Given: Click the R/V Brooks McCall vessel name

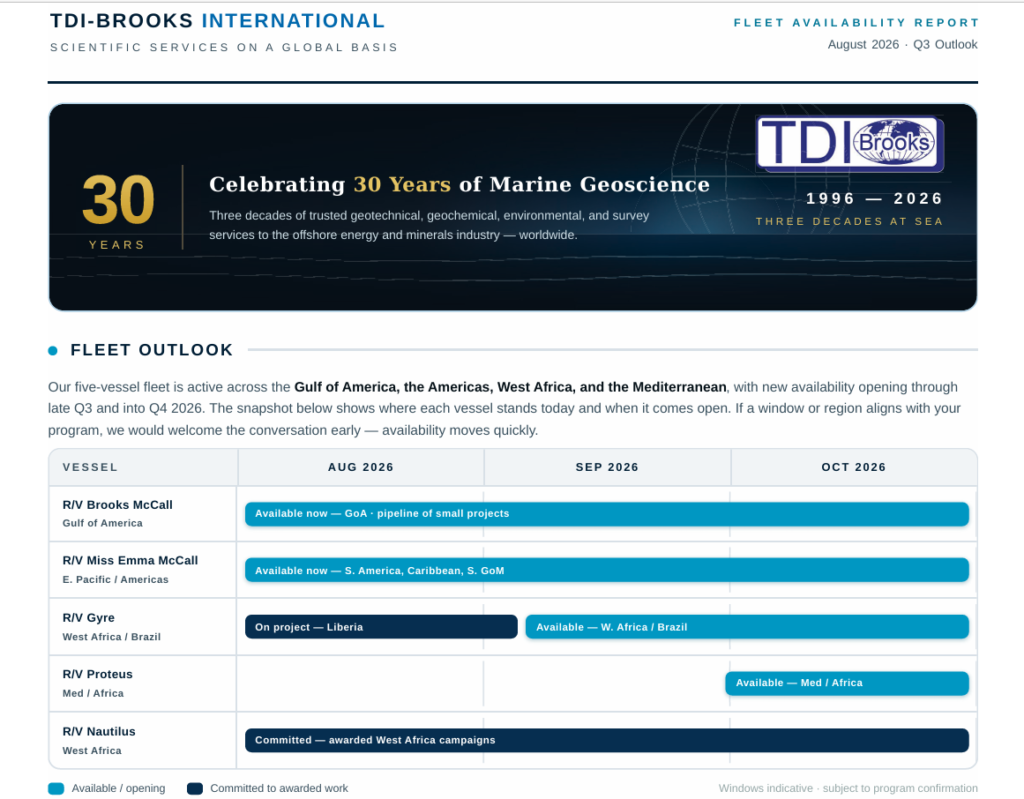Looking at the screenshot, I should [x=118, y=505].
